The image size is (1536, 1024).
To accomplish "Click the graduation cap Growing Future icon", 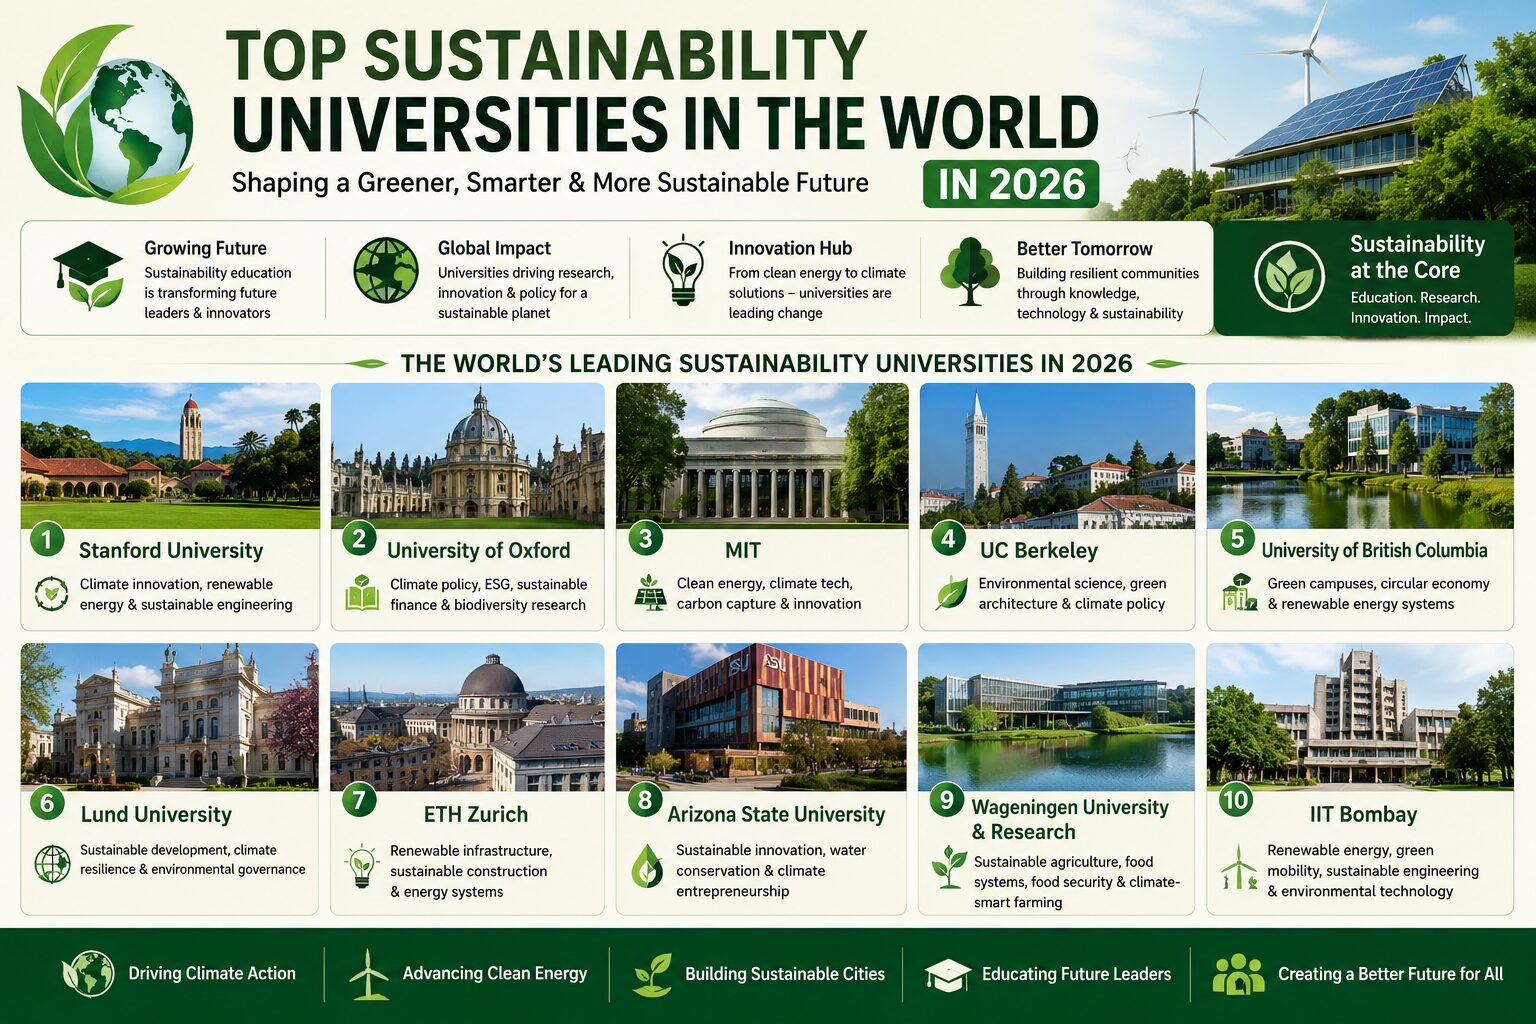I will pyautogui.click(x=89, y=277).
